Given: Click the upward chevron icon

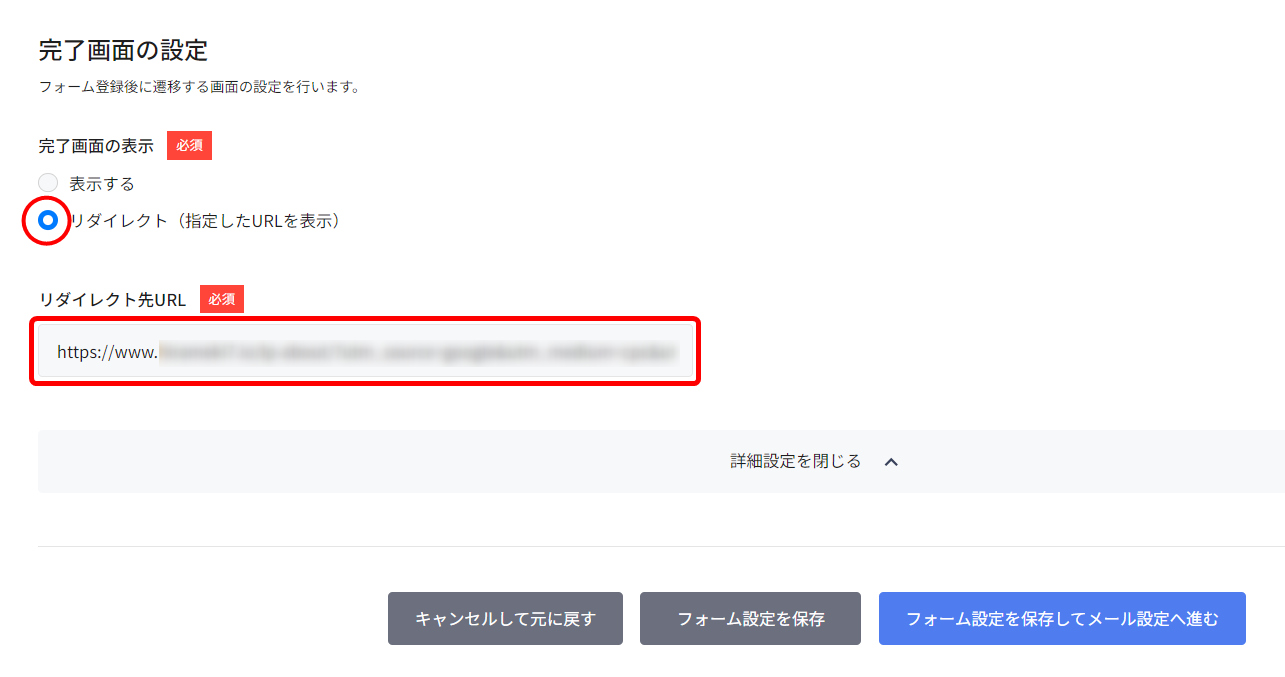Looking at the screenshot, I should 892,462.
